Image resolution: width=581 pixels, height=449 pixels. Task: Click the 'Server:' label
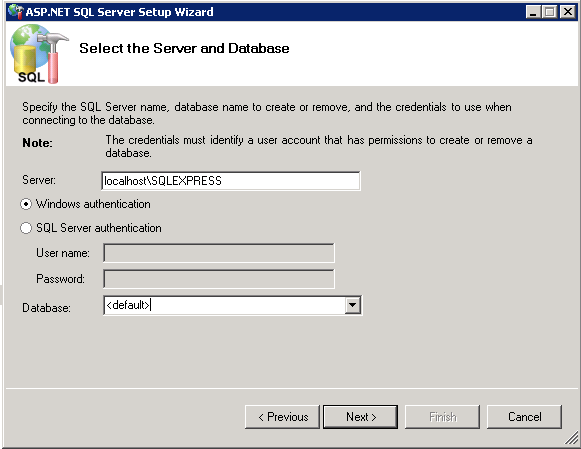(x=39, y=180)
